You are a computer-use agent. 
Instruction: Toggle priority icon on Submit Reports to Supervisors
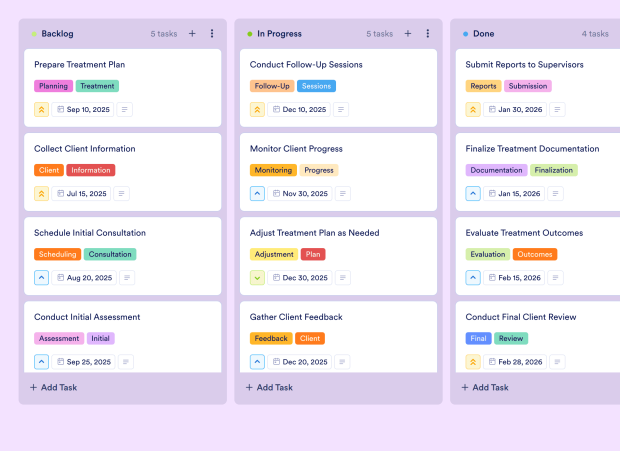(473, 110)
